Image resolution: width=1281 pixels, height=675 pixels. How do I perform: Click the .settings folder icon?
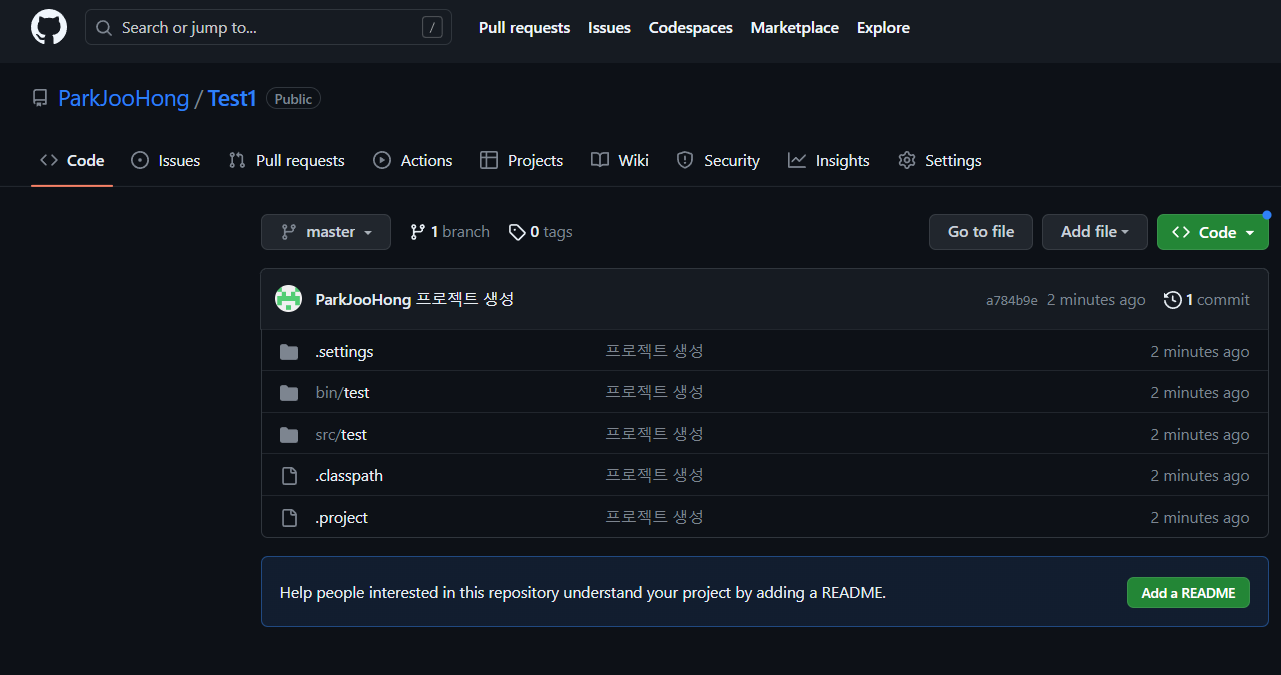pyautogui.click(x=289, y=352)
